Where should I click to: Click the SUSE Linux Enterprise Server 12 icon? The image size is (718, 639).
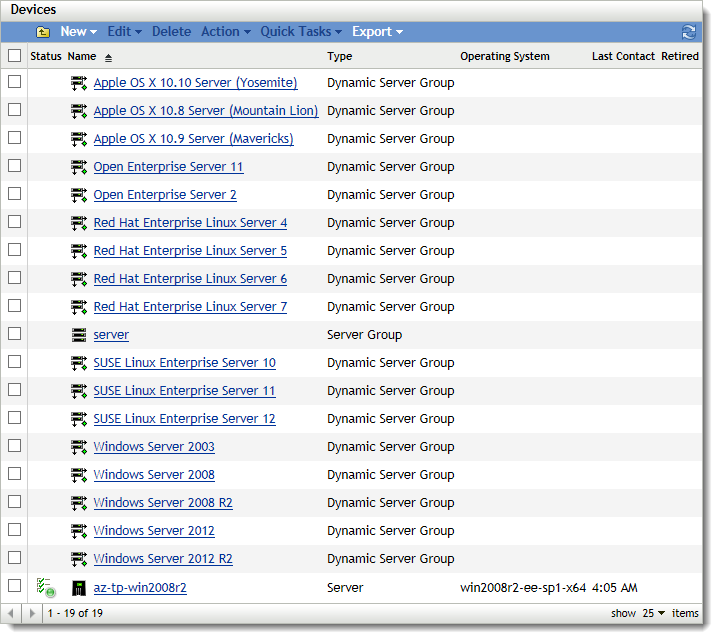(79, 419)
